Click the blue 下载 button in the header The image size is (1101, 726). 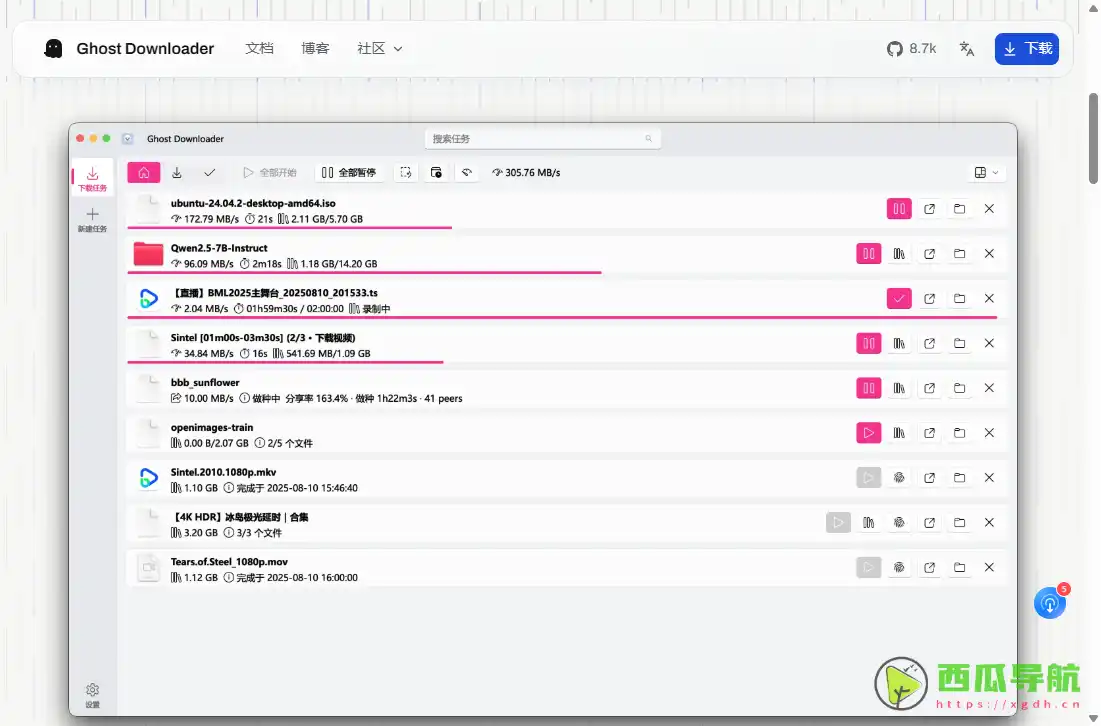point(1027,48)
